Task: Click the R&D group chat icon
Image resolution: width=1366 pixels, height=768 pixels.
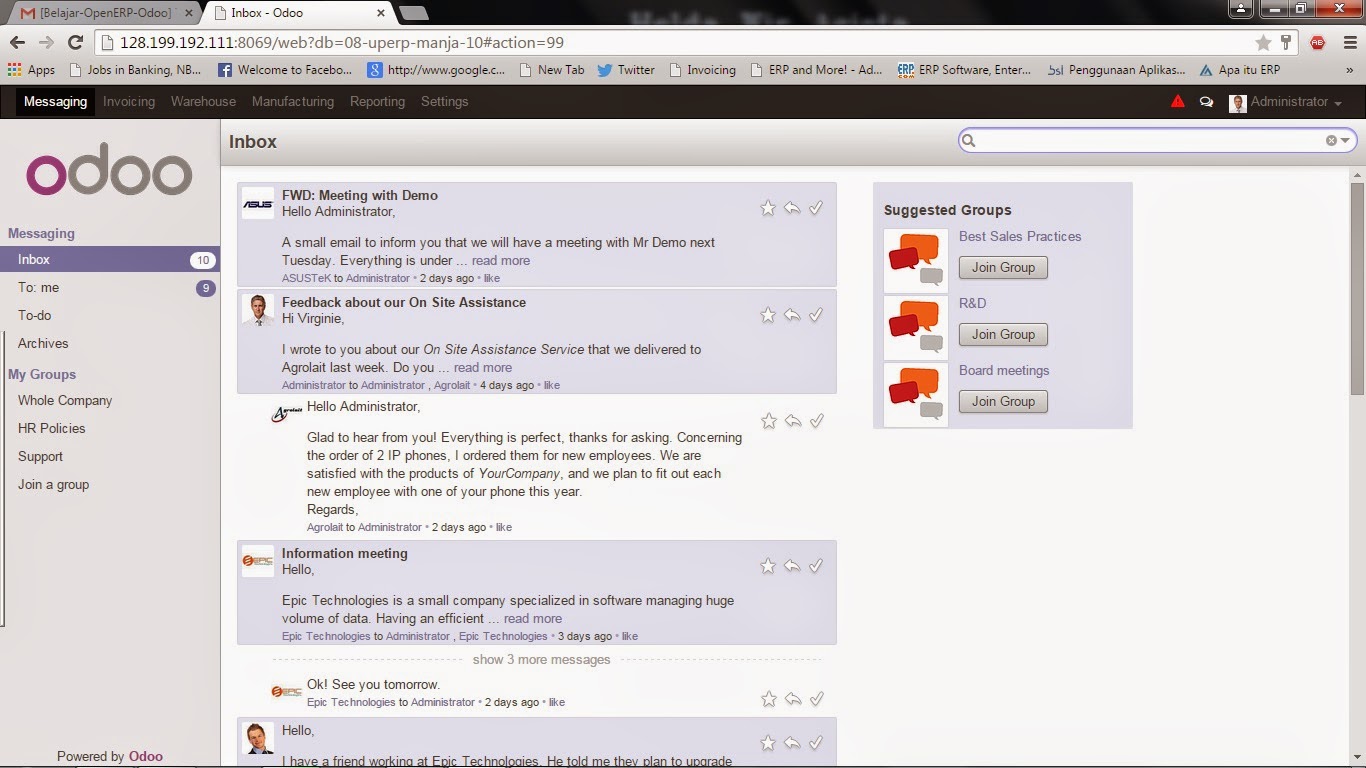Action: click(916, 327)
